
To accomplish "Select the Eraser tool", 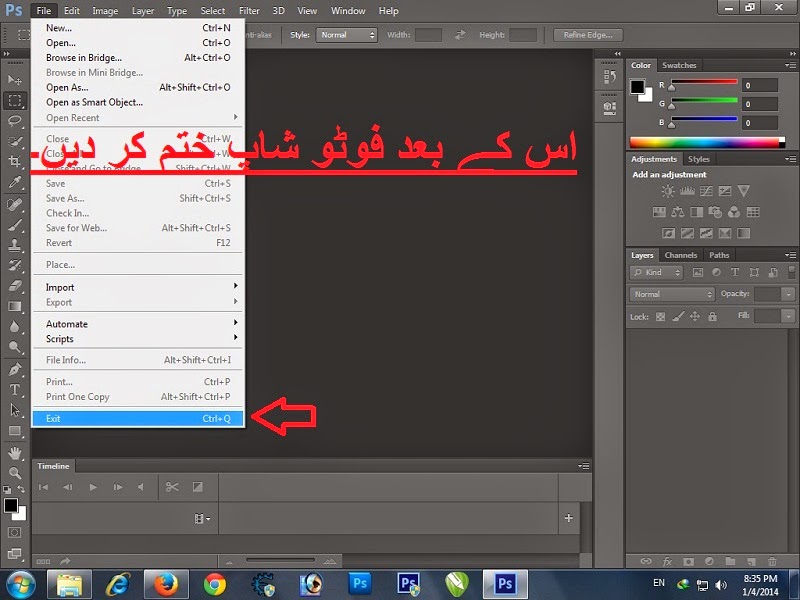I will [x=15, y=286].
